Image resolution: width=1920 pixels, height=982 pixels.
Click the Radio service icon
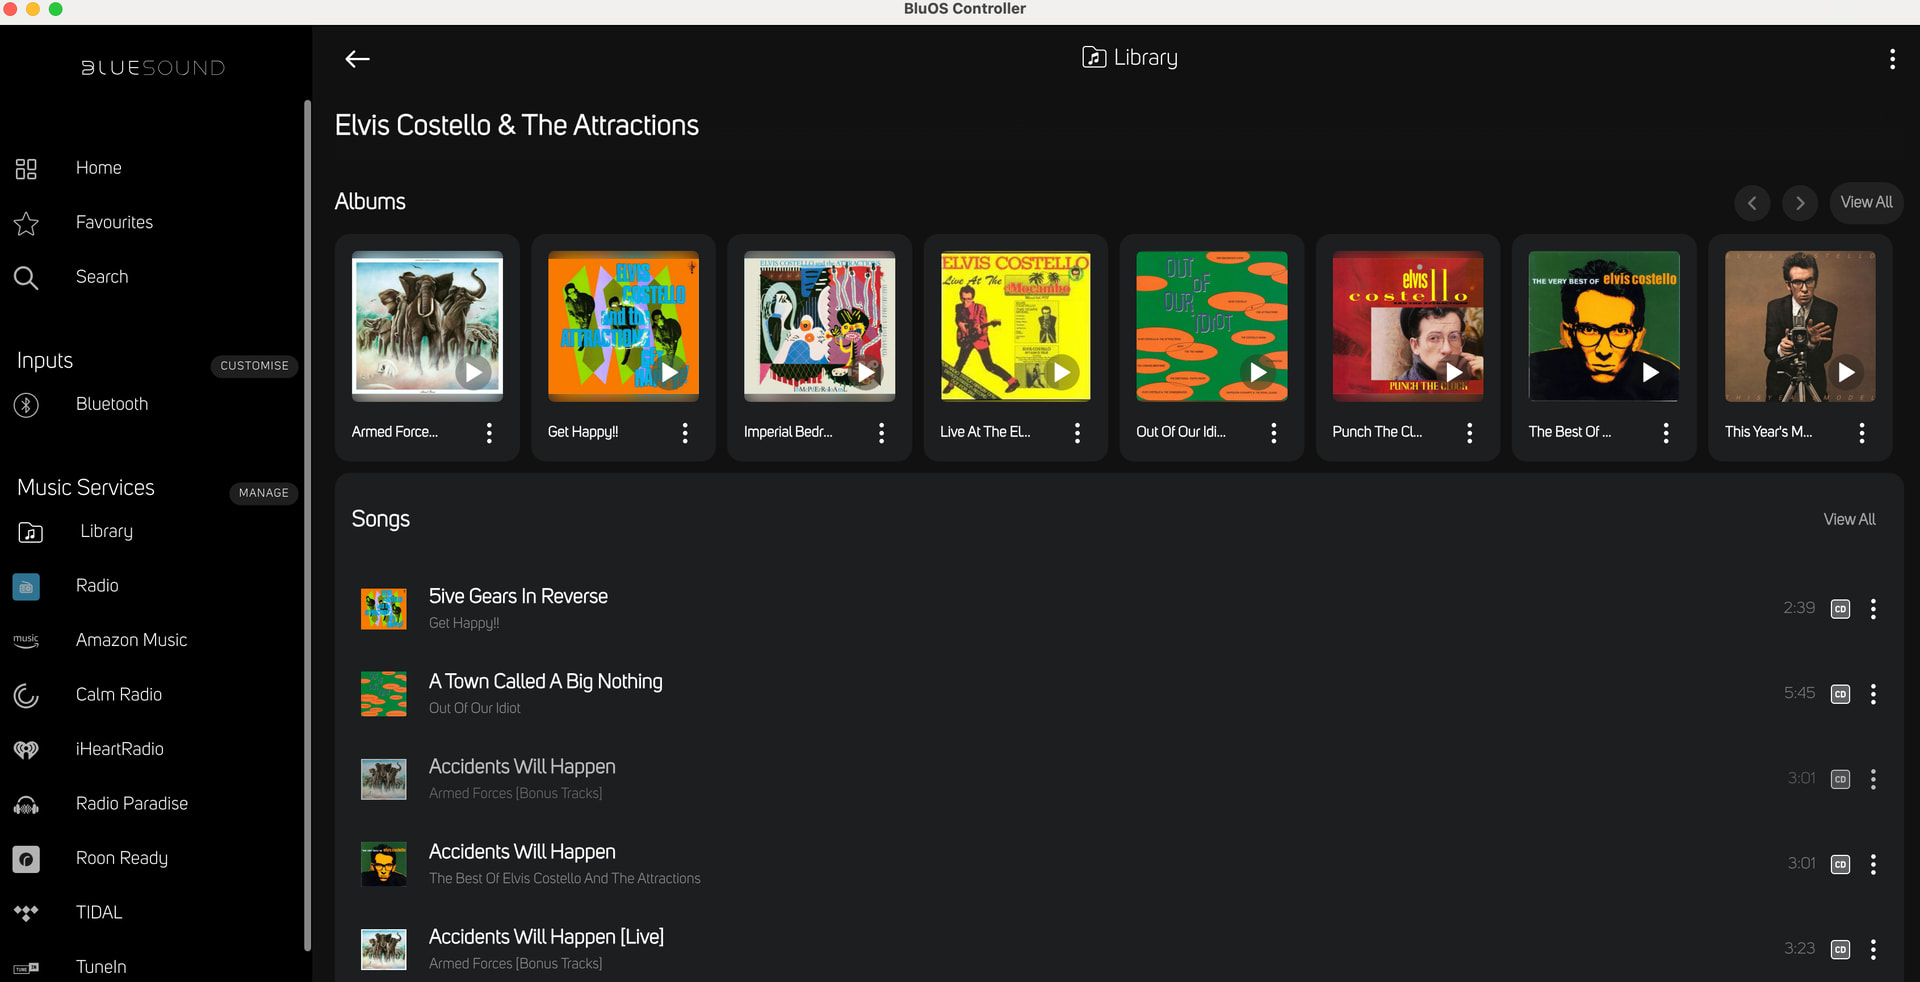point(26,587)
